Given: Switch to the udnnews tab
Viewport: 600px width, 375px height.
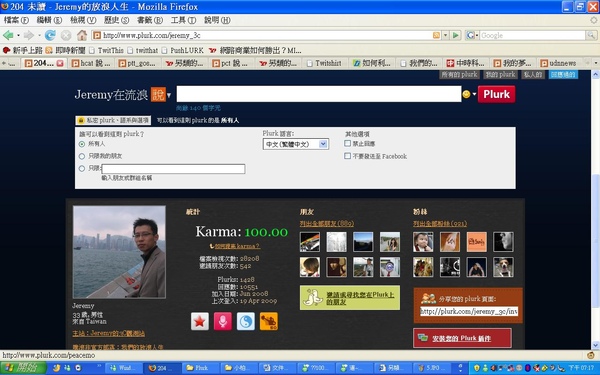Looking at the screenshot, I should [559, 63].
